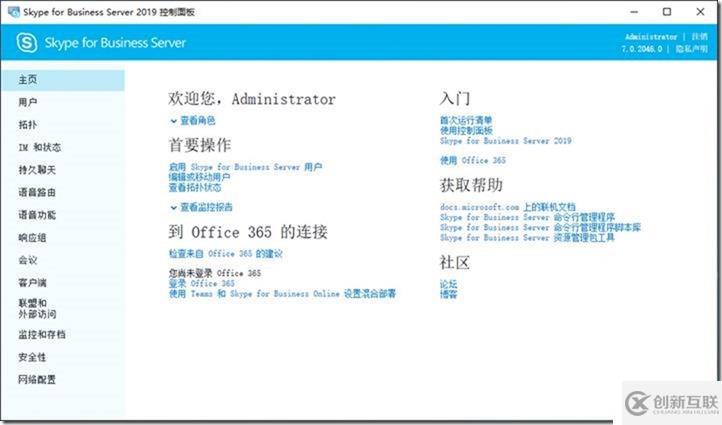Click the Administrator account name in header
Screen dimensions: 722x425
(651, 36)
